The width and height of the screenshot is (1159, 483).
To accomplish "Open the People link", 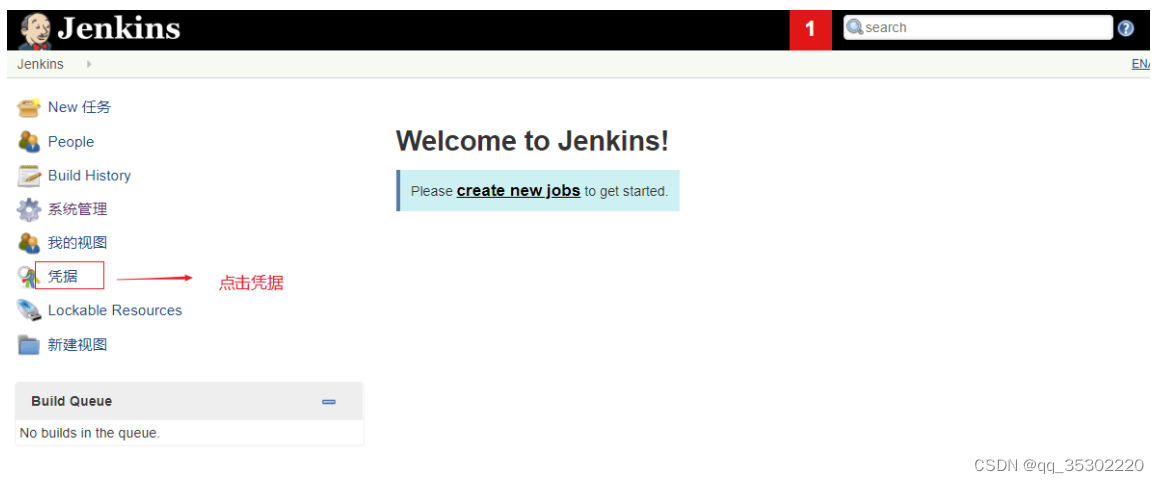I will click(71, 141).
